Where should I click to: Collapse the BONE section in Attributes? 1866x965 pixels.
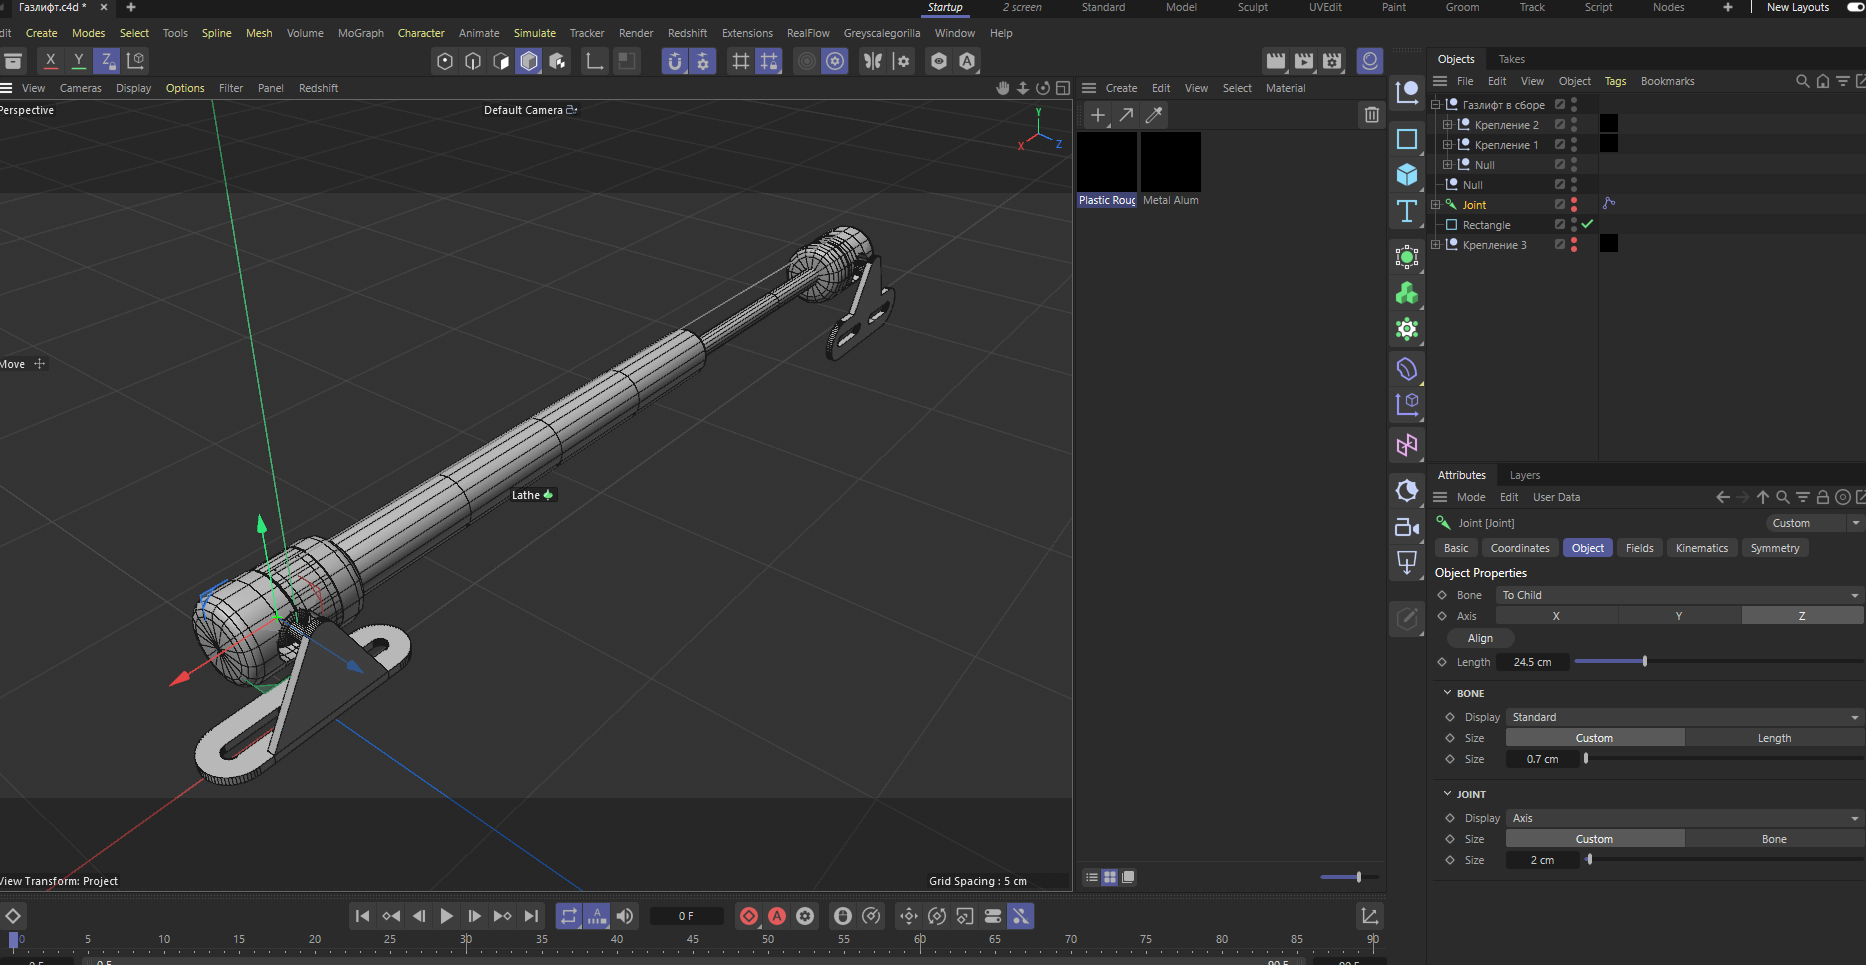1447,693
